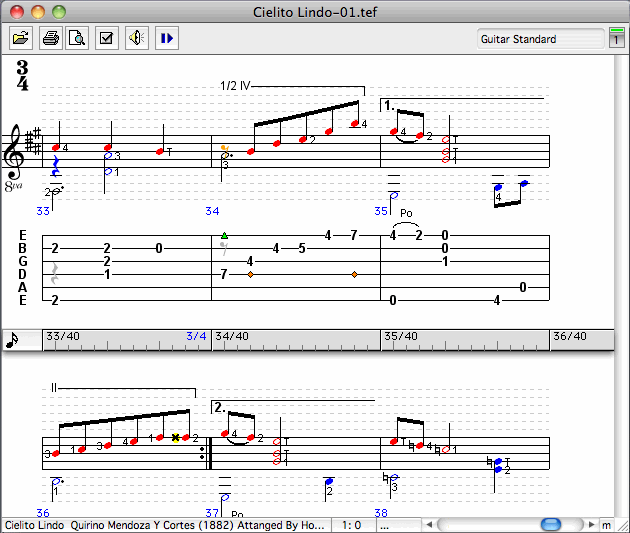Click the left scroll arrow in the status bar
The width and height of the screenshot is (630, 533).
[429, 524]
